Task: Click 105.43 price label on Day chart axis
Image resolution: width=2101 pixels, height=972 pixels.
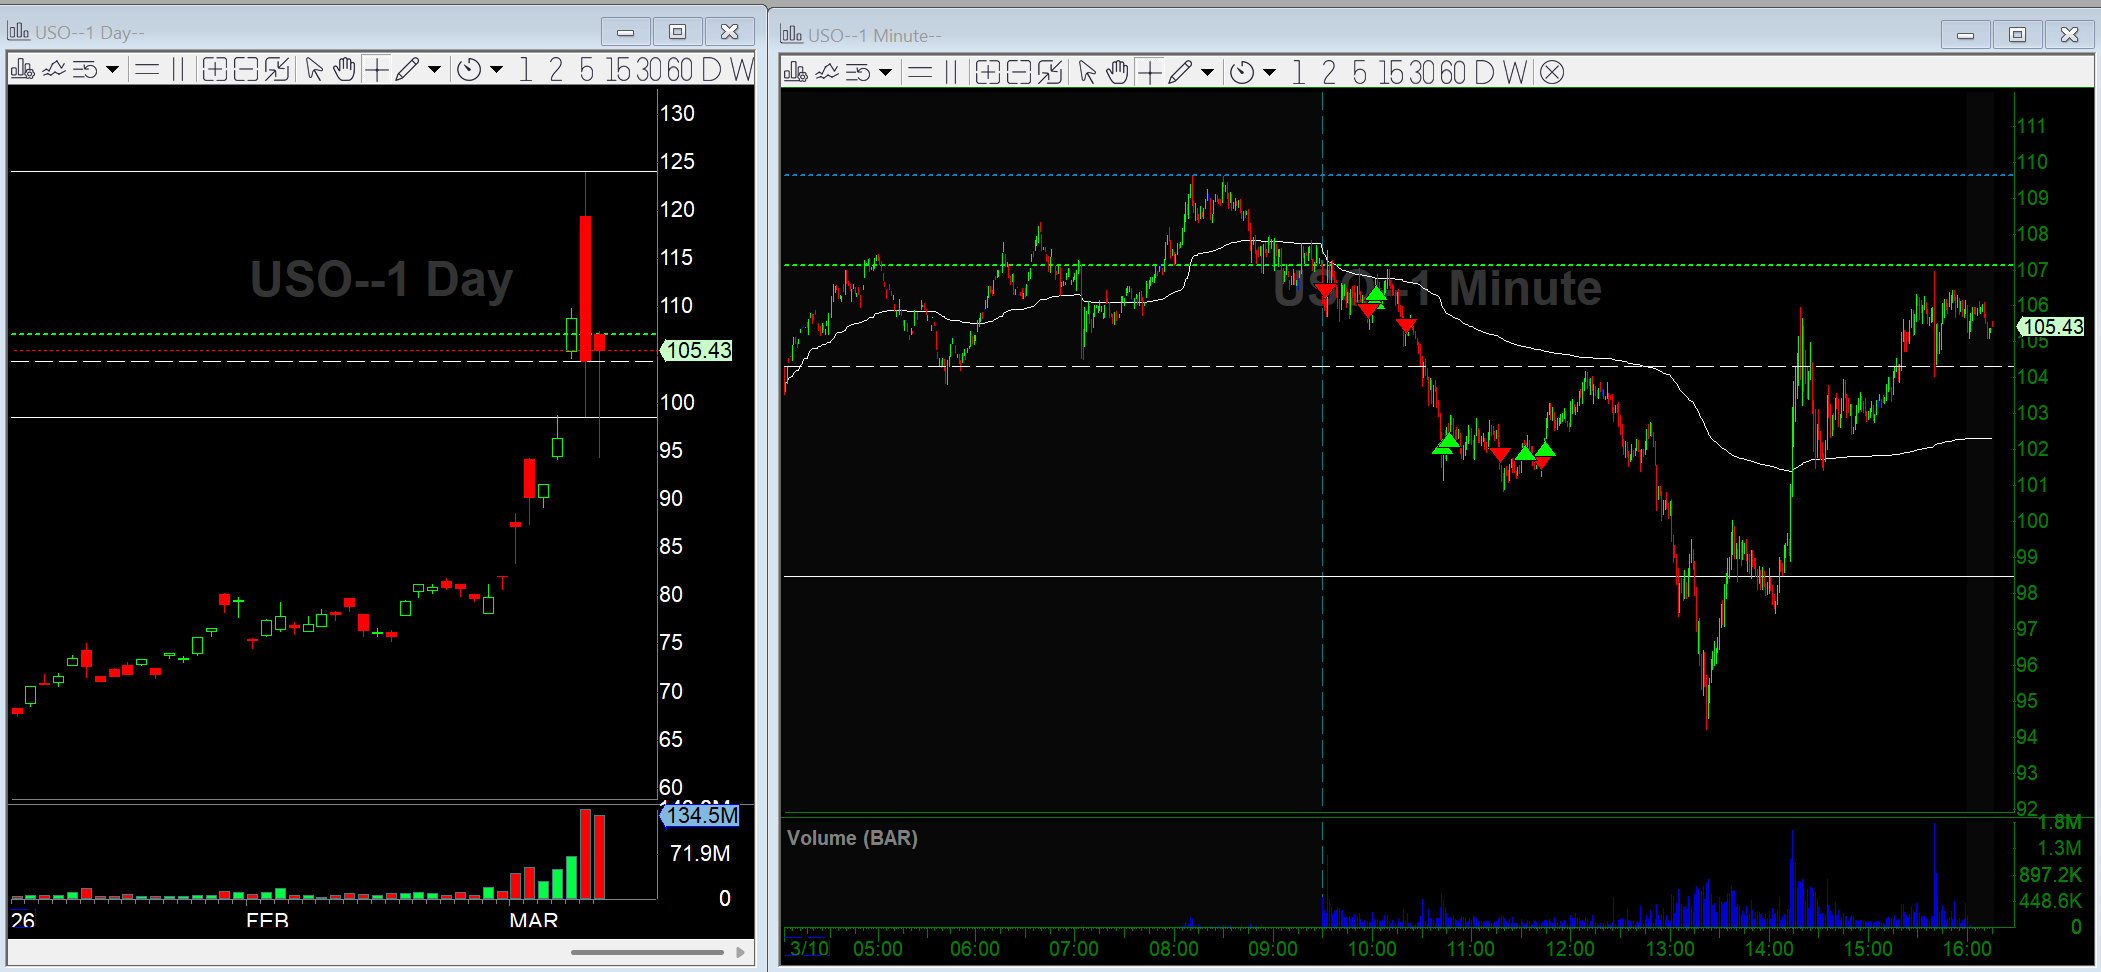Action: [697, 351]
